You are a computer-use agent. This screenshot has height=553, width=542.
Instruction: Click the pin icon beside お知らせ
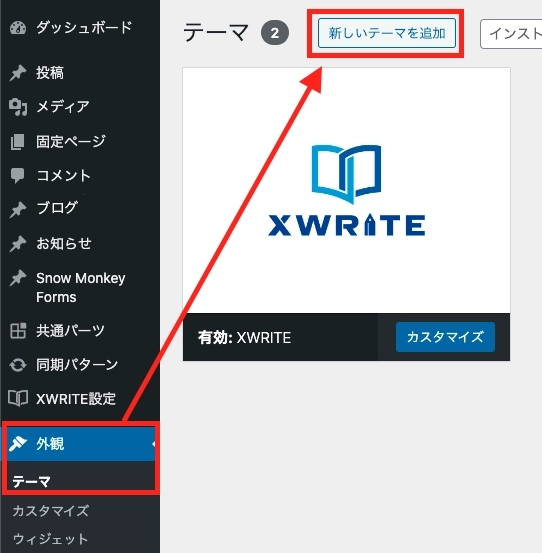18,243
